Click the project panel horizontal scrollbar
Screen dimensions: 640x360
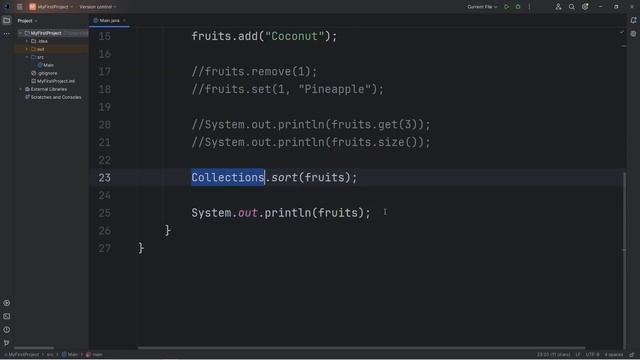[34, 348]
